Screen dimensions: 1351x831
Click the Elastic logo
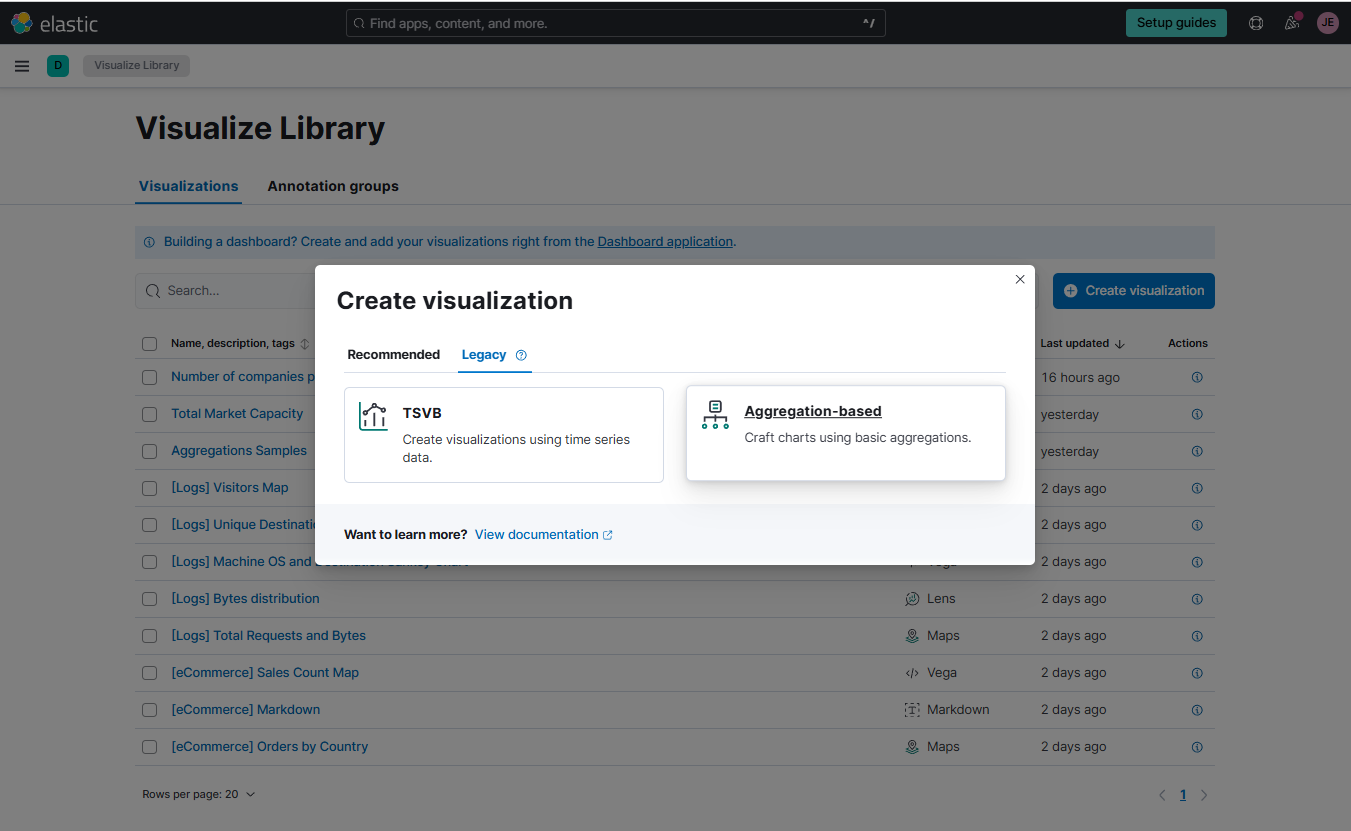(55, 23)
